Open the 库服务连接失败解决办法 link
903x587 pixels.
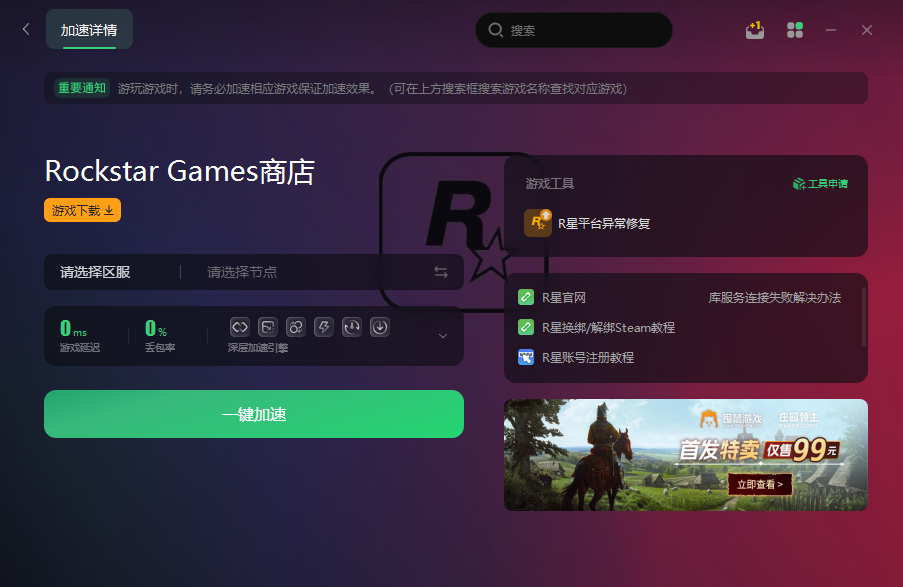775,297
